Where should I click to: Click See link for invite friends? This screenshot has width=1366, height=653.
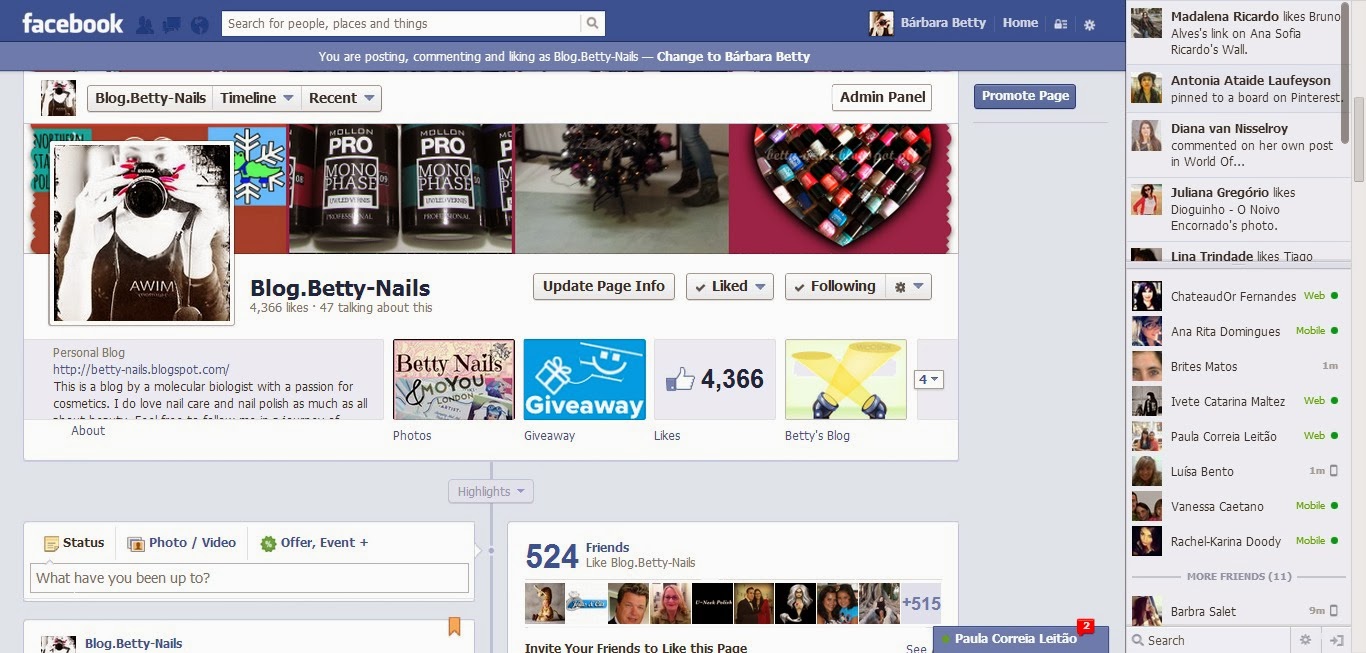(x=916, y=648)
